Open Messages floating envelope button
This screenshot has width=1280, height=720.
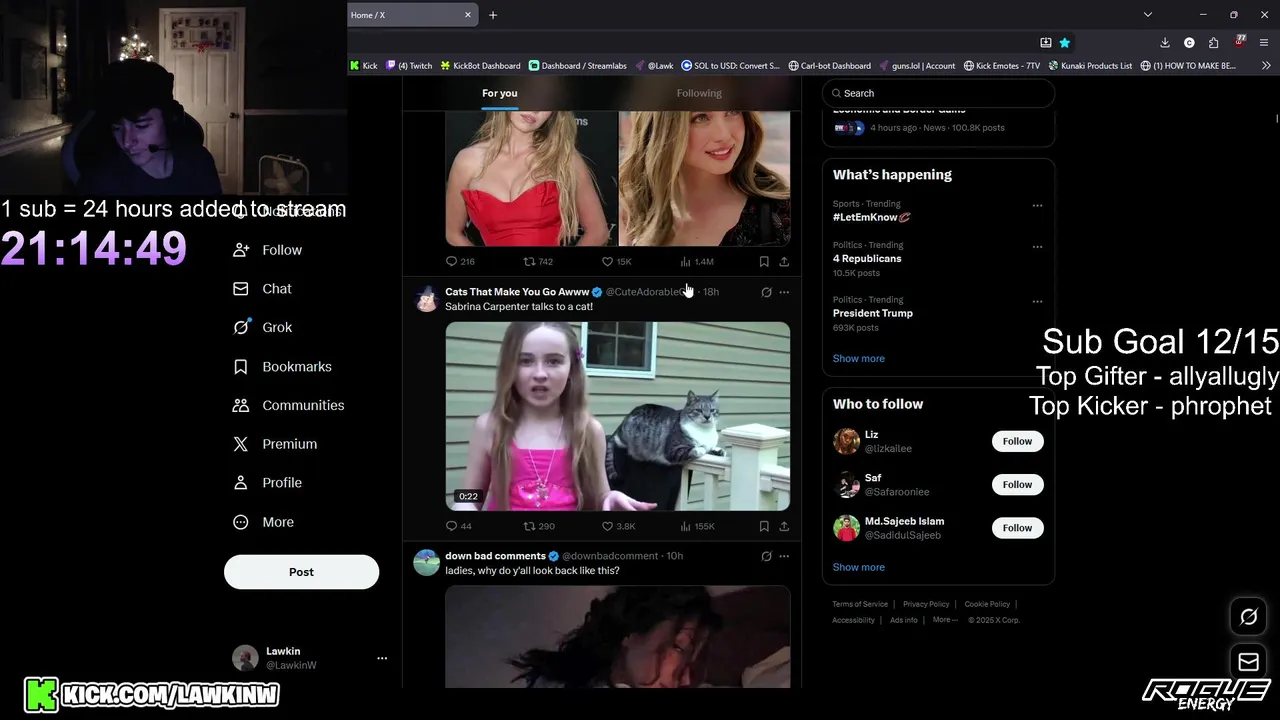click(1249, 661)
